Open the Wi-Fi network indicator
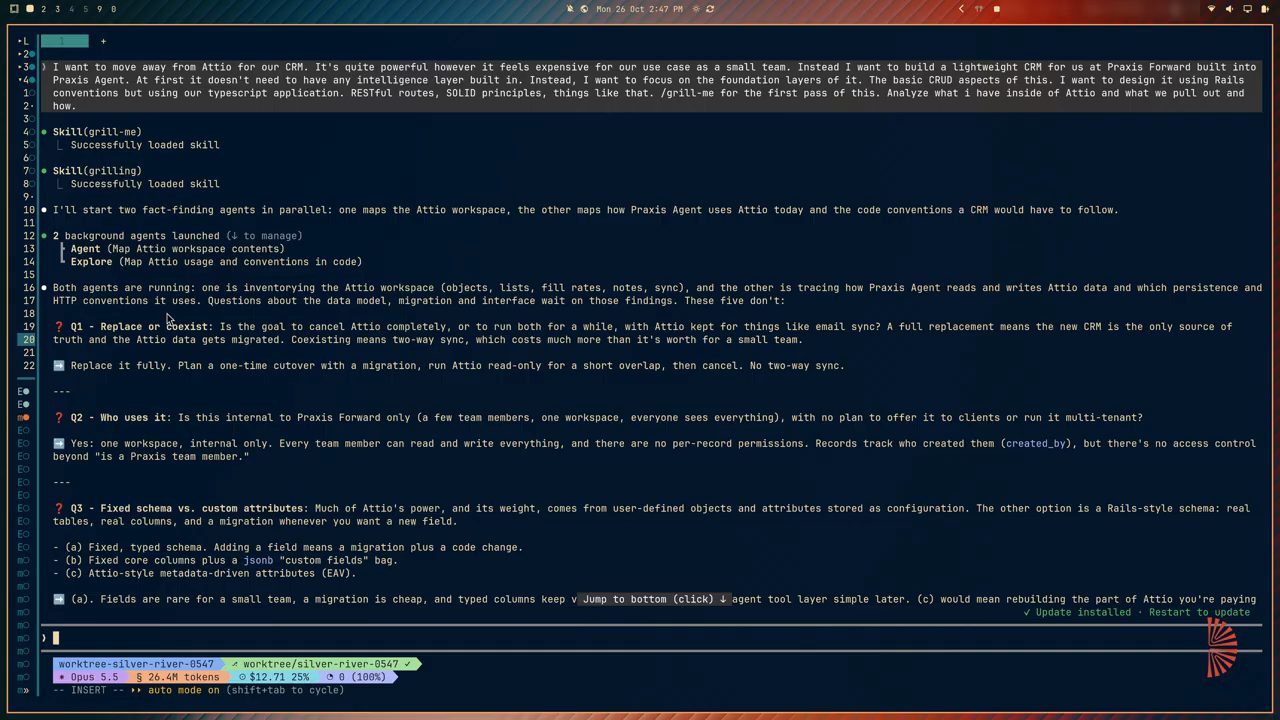The width and height of the screenshot is (1280, 720). tap(1212, 9)
